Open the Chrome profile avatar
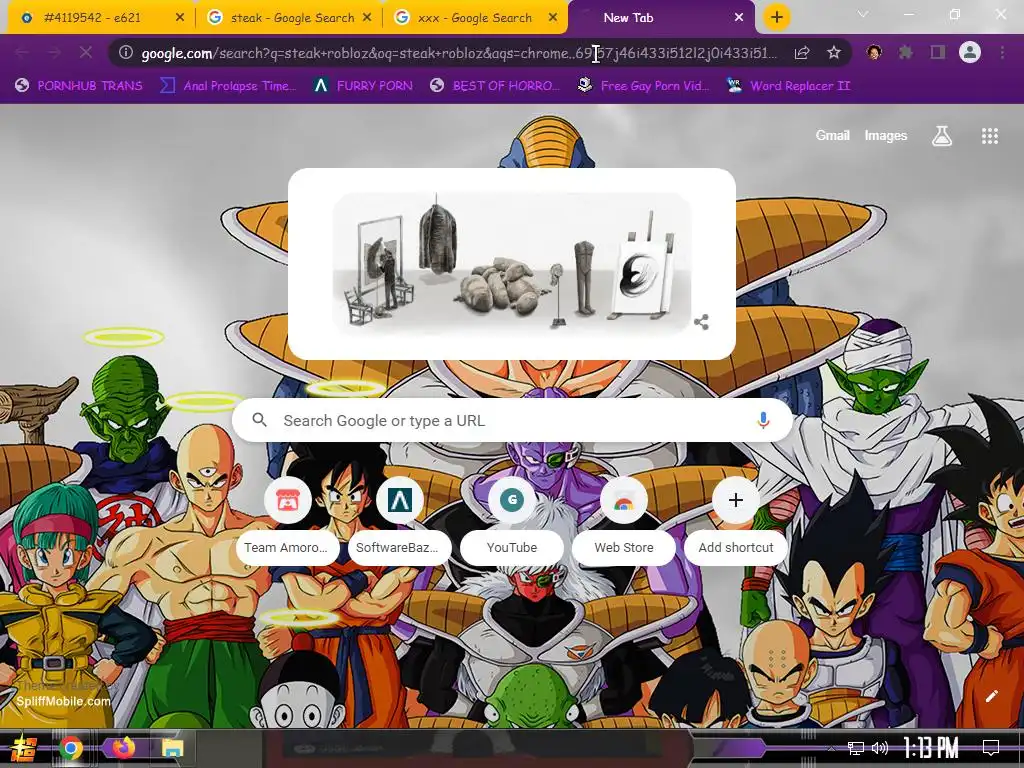Screen dimensions: 1024x768 970,52
